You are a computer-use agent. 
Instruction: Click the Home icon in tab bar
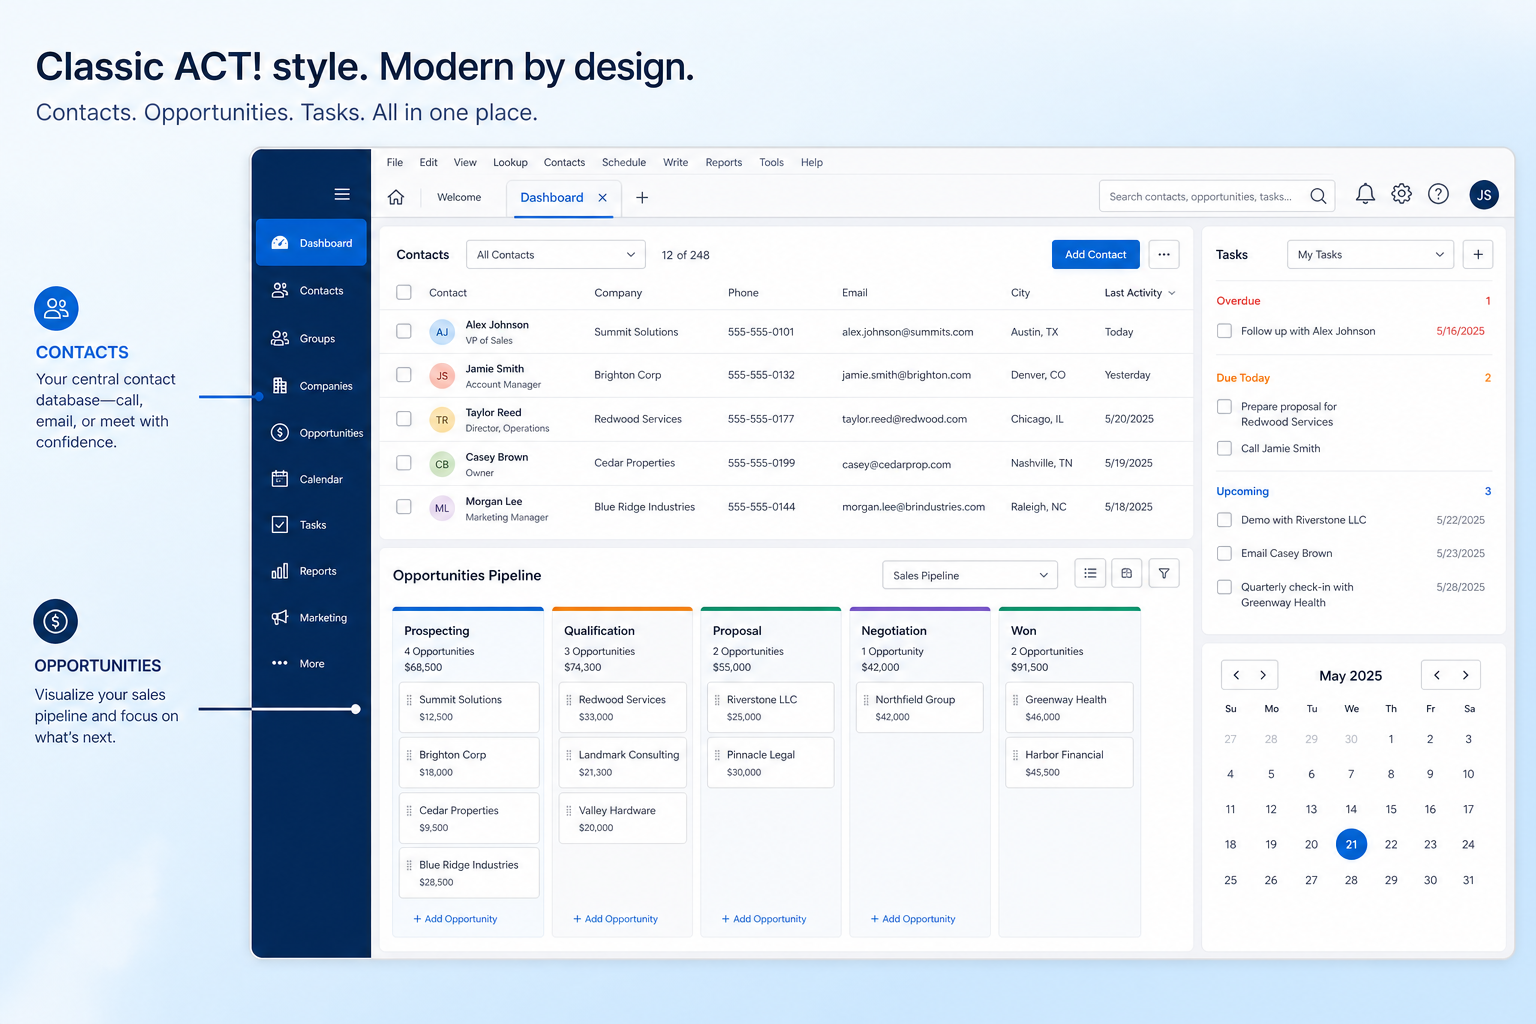point(396,197)
